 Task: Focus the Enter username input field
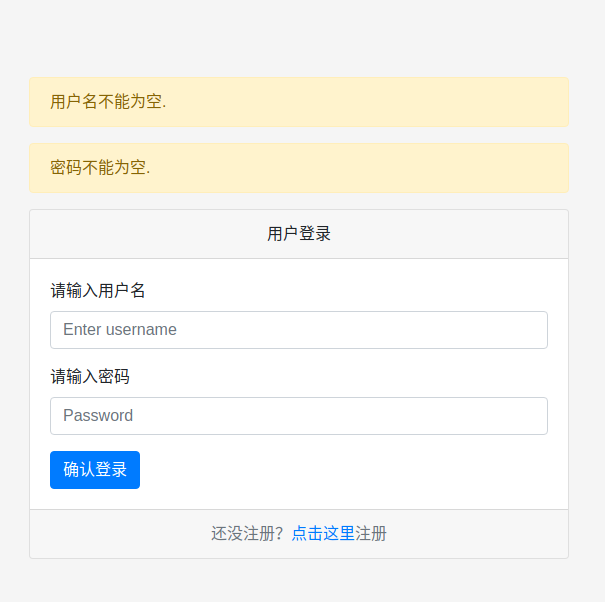[x=299, y=330]
